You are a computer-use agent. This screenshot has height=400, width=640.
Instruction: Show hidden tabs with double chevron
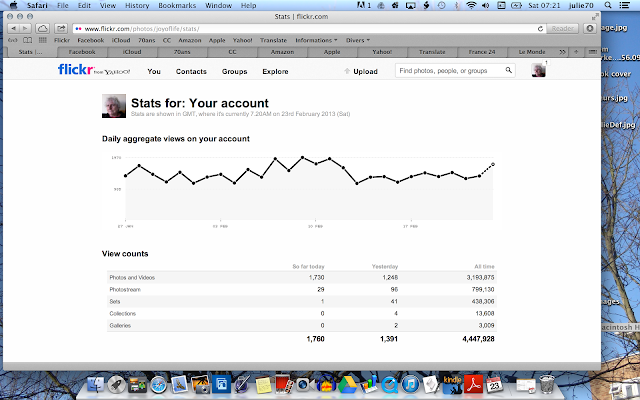(x=562, y=52)
